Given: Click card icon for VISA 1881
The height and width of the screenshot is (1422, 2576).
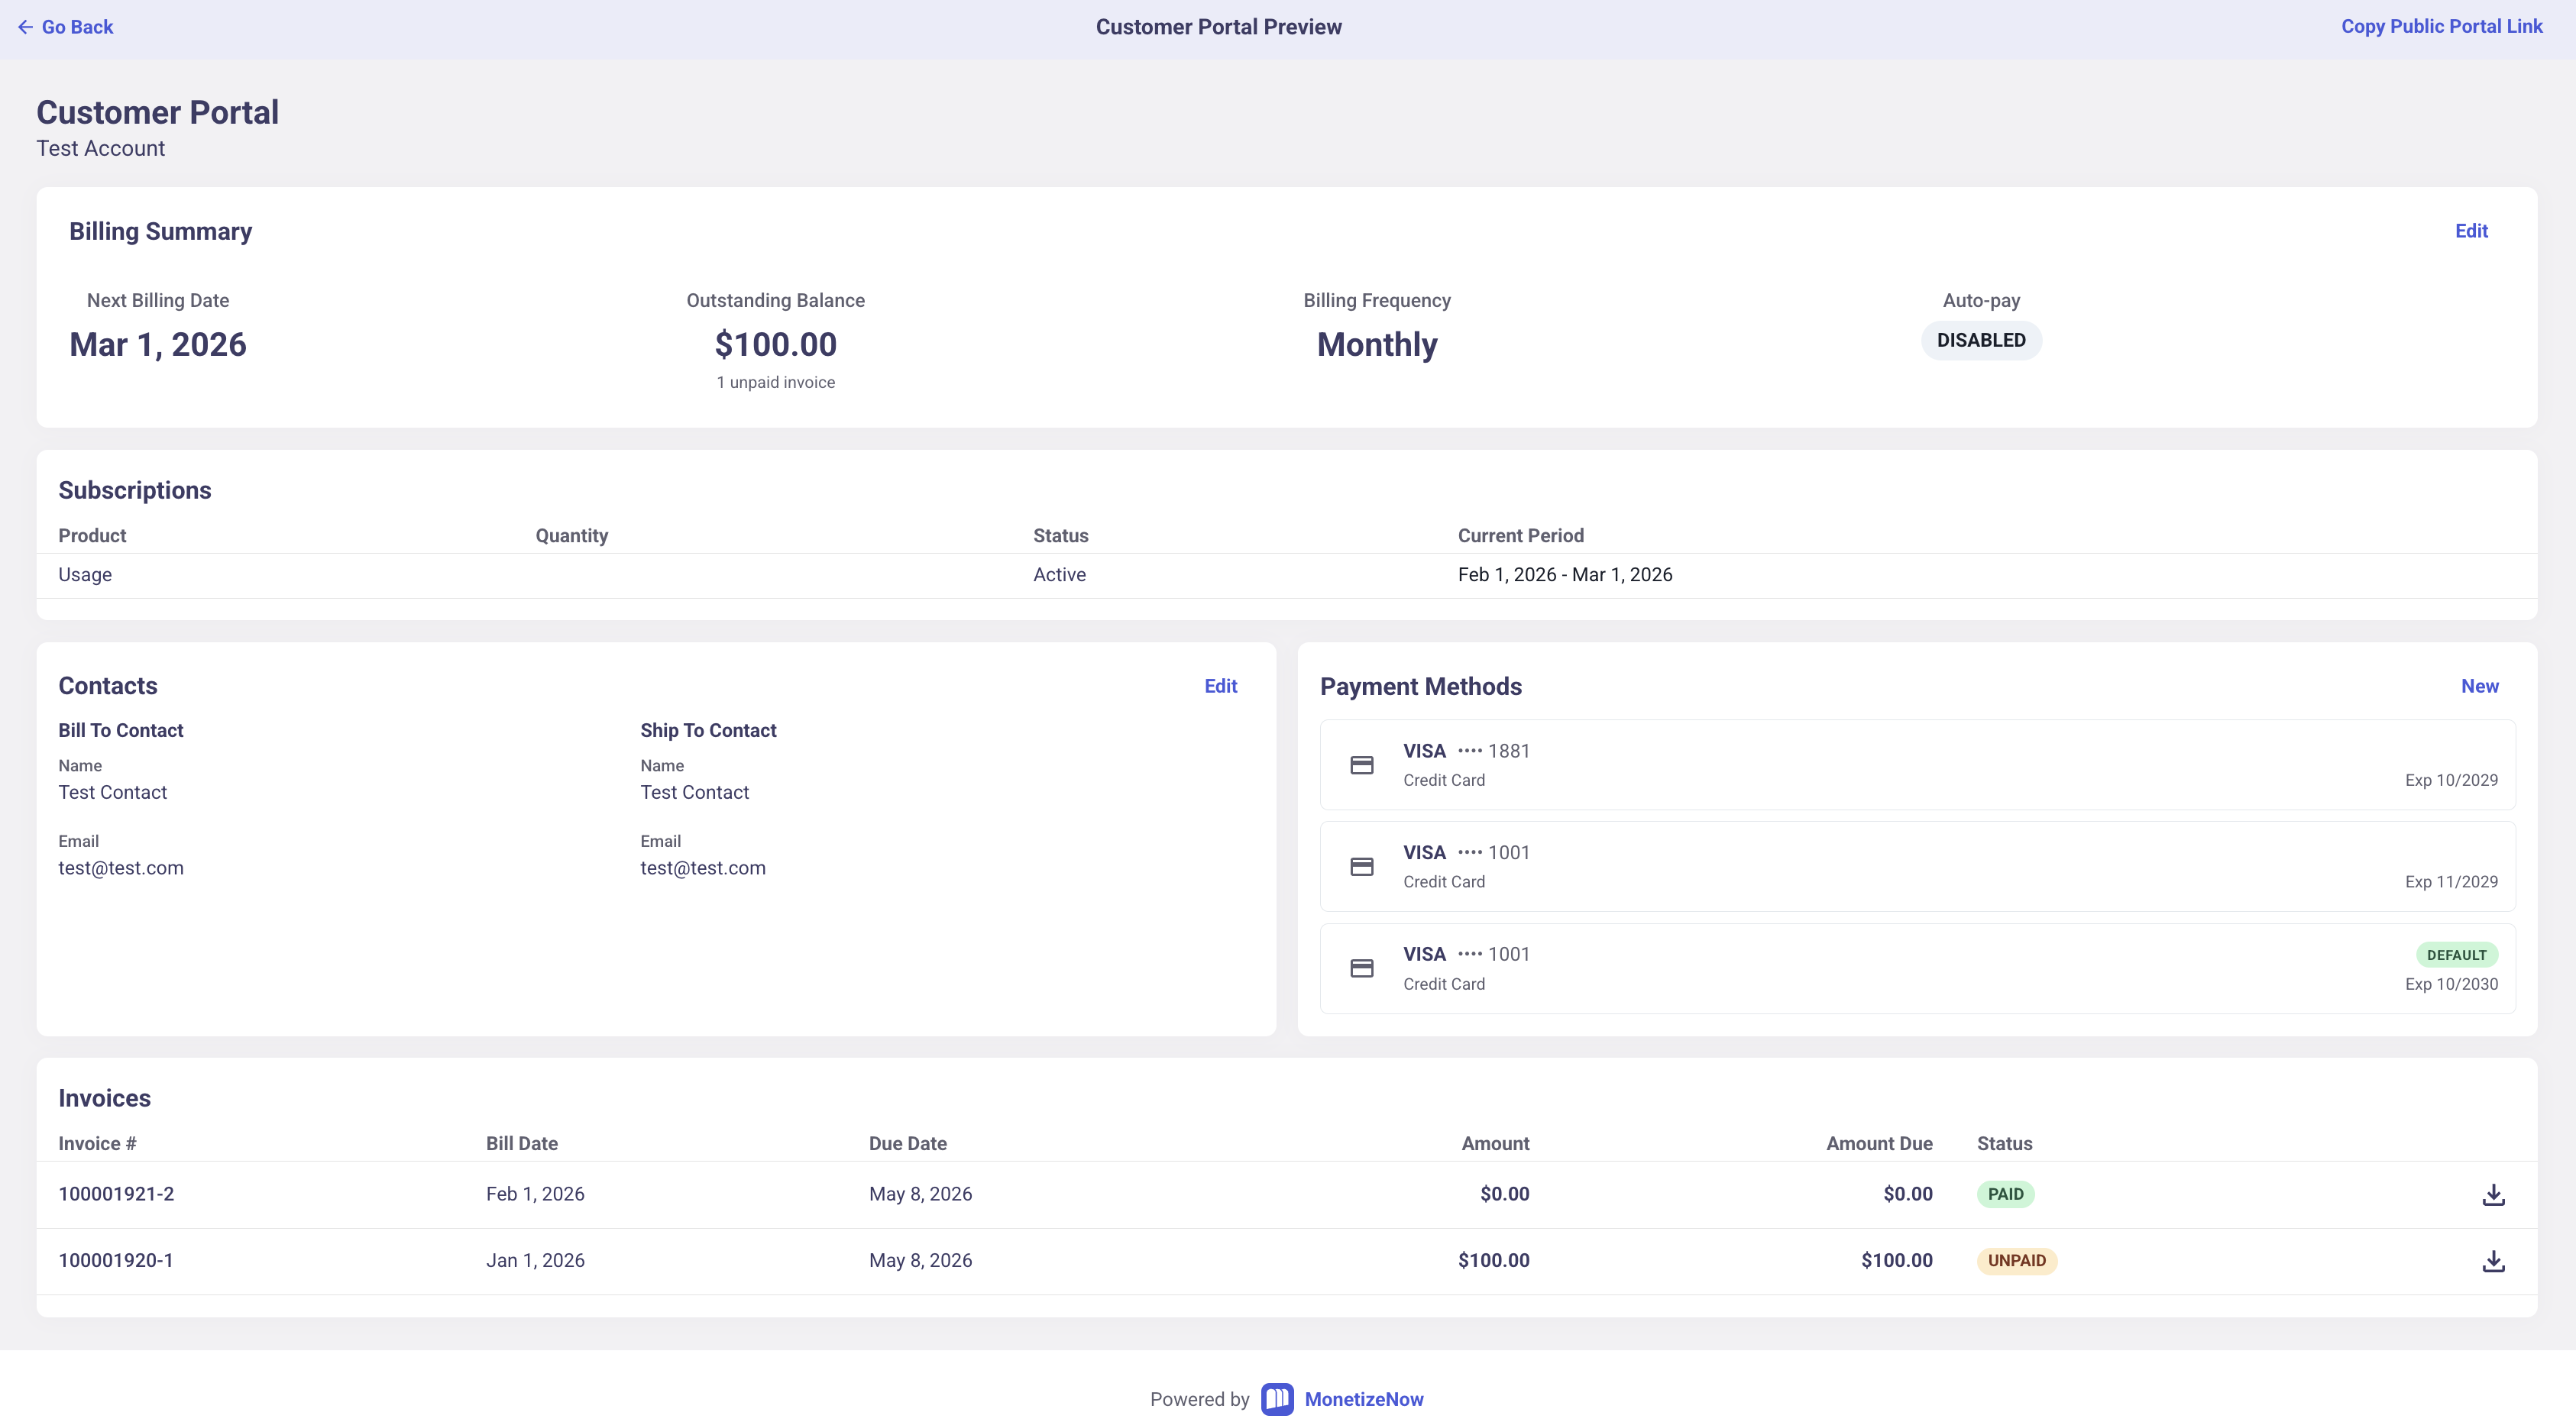Looking at the screenshot, I should pos(1361,765).
